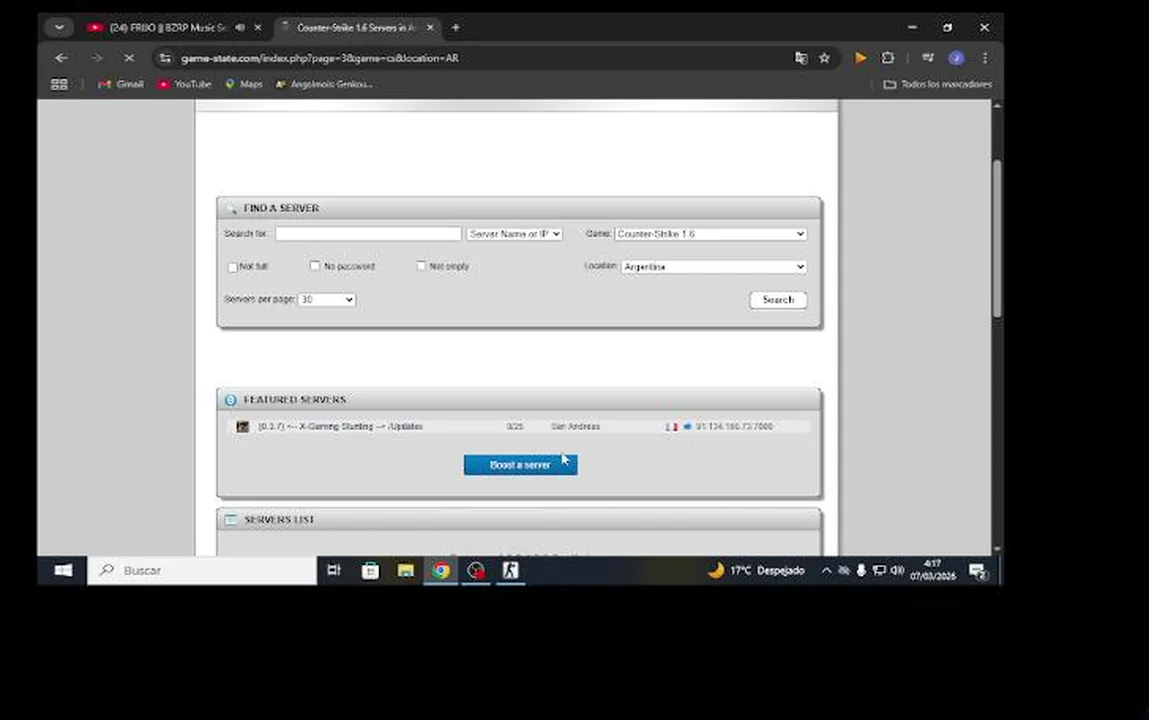Open the Counter-Strike icon on taskbar
Screen dimensions: 1149x720
pos(511,571)
